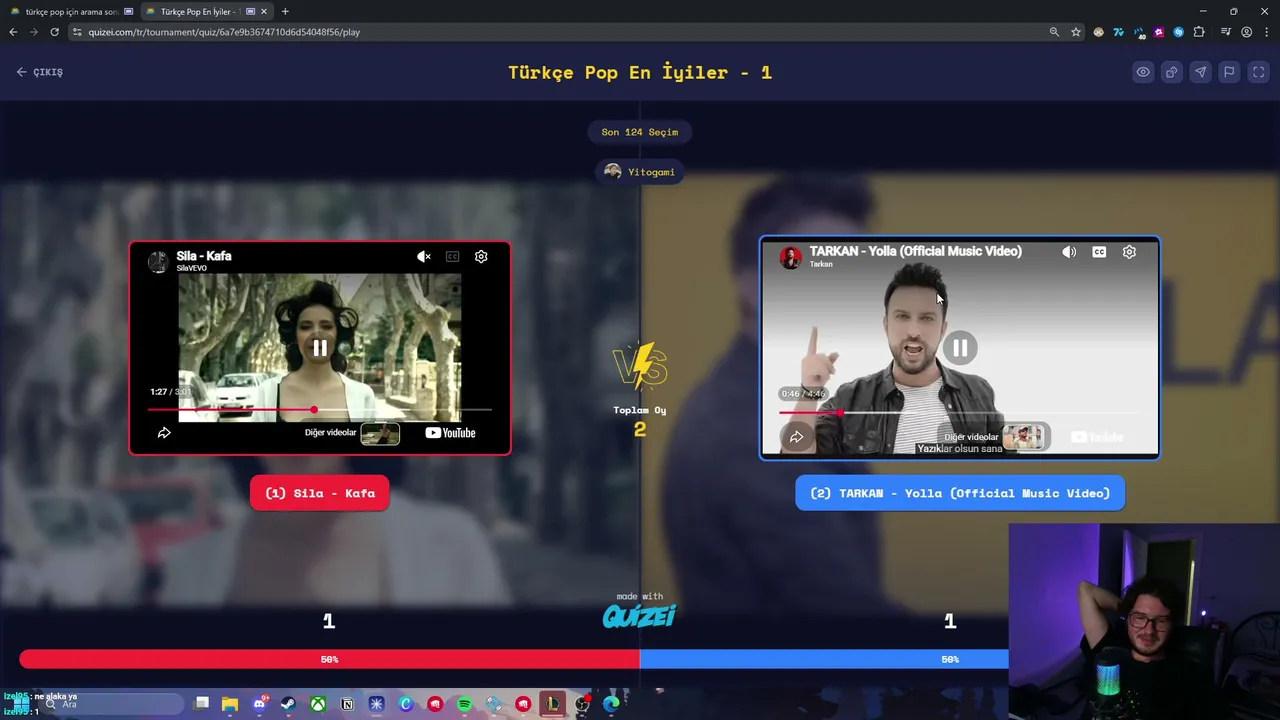Open League of Legends from the taskbar
Image resolution: width=1280 pixels, height=720 pixels.
coord(552,704)
